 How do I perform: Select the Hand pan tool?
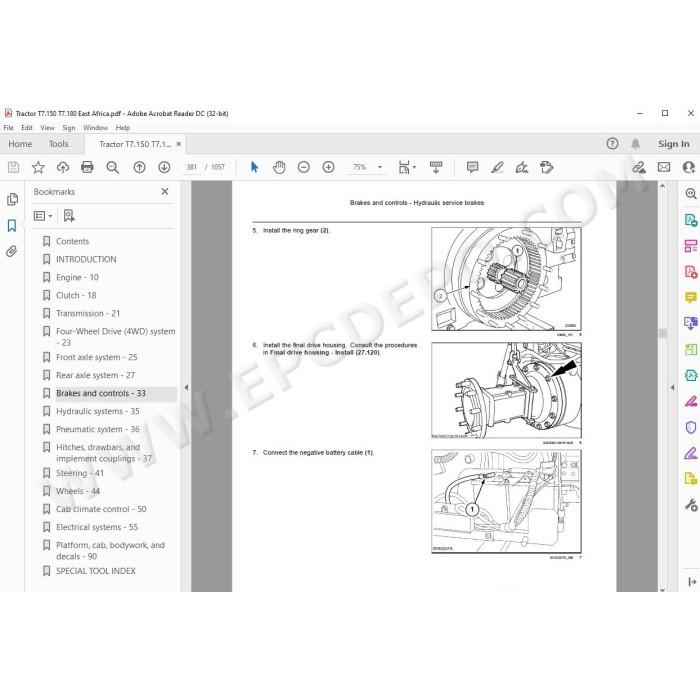click(279, 167)
